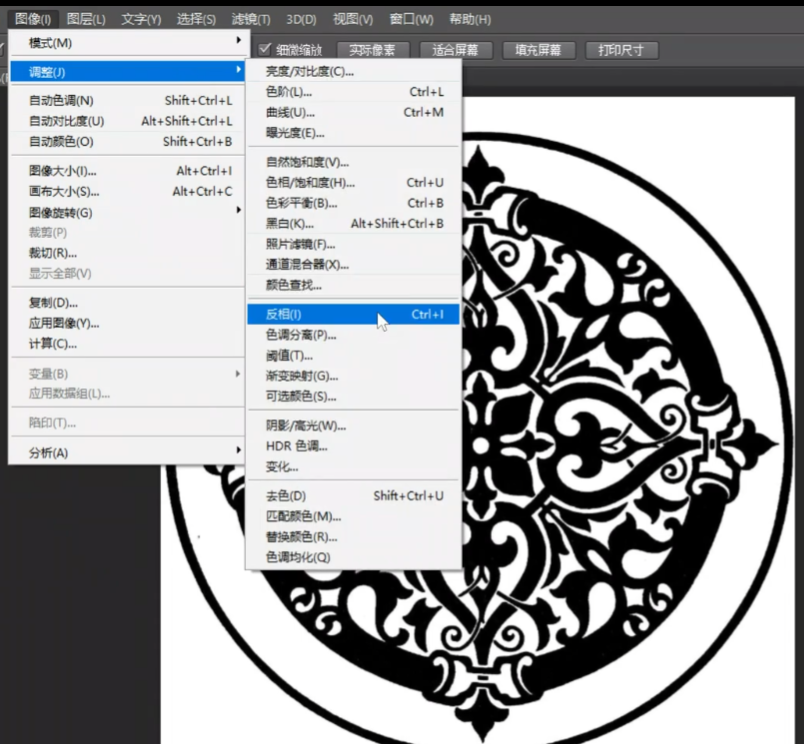Open 阈值(T)... adjustment
The image size is (804, 744).
(353, 355)
